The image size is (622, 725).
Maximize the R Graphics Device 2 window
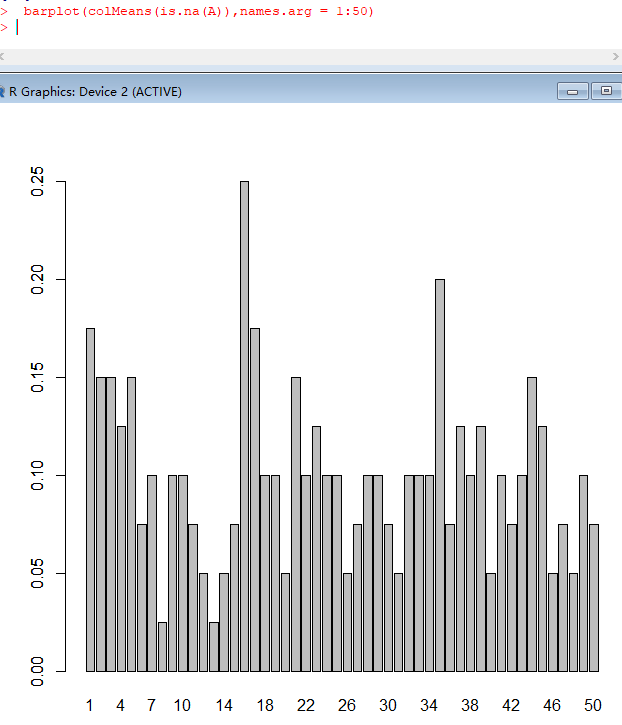pos(606,91)
